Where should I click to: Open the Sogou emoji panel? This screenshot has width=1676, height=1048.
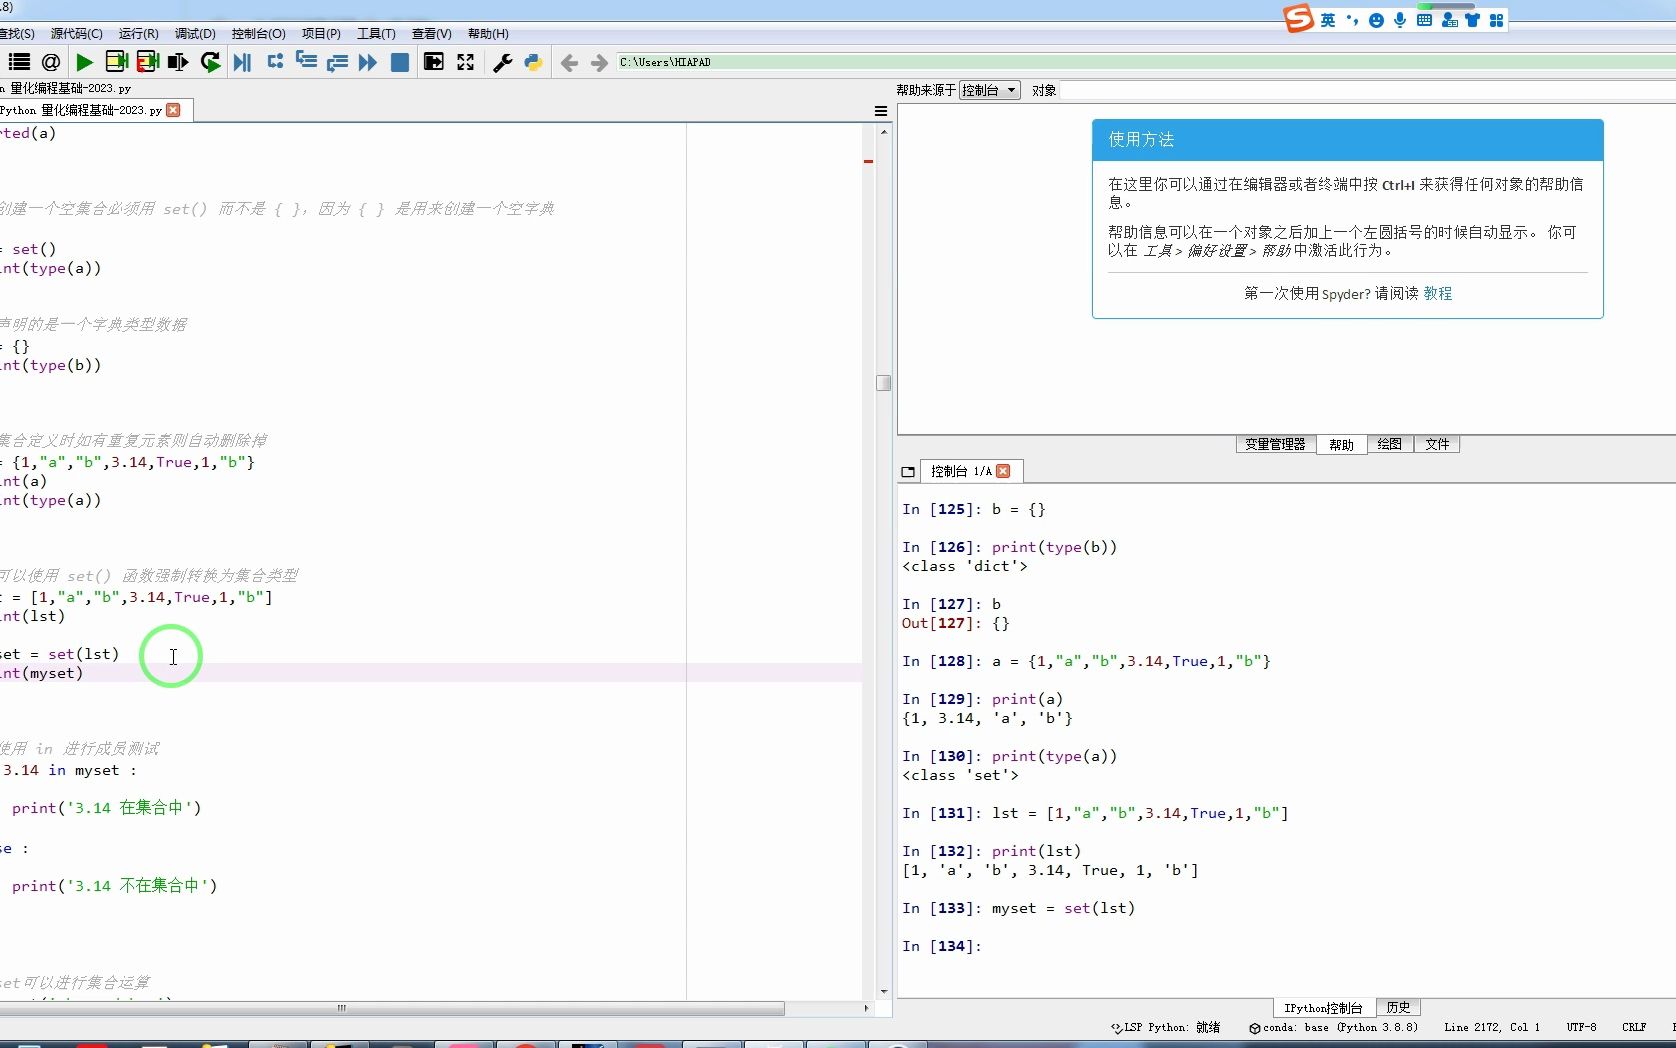(1376, 20)
